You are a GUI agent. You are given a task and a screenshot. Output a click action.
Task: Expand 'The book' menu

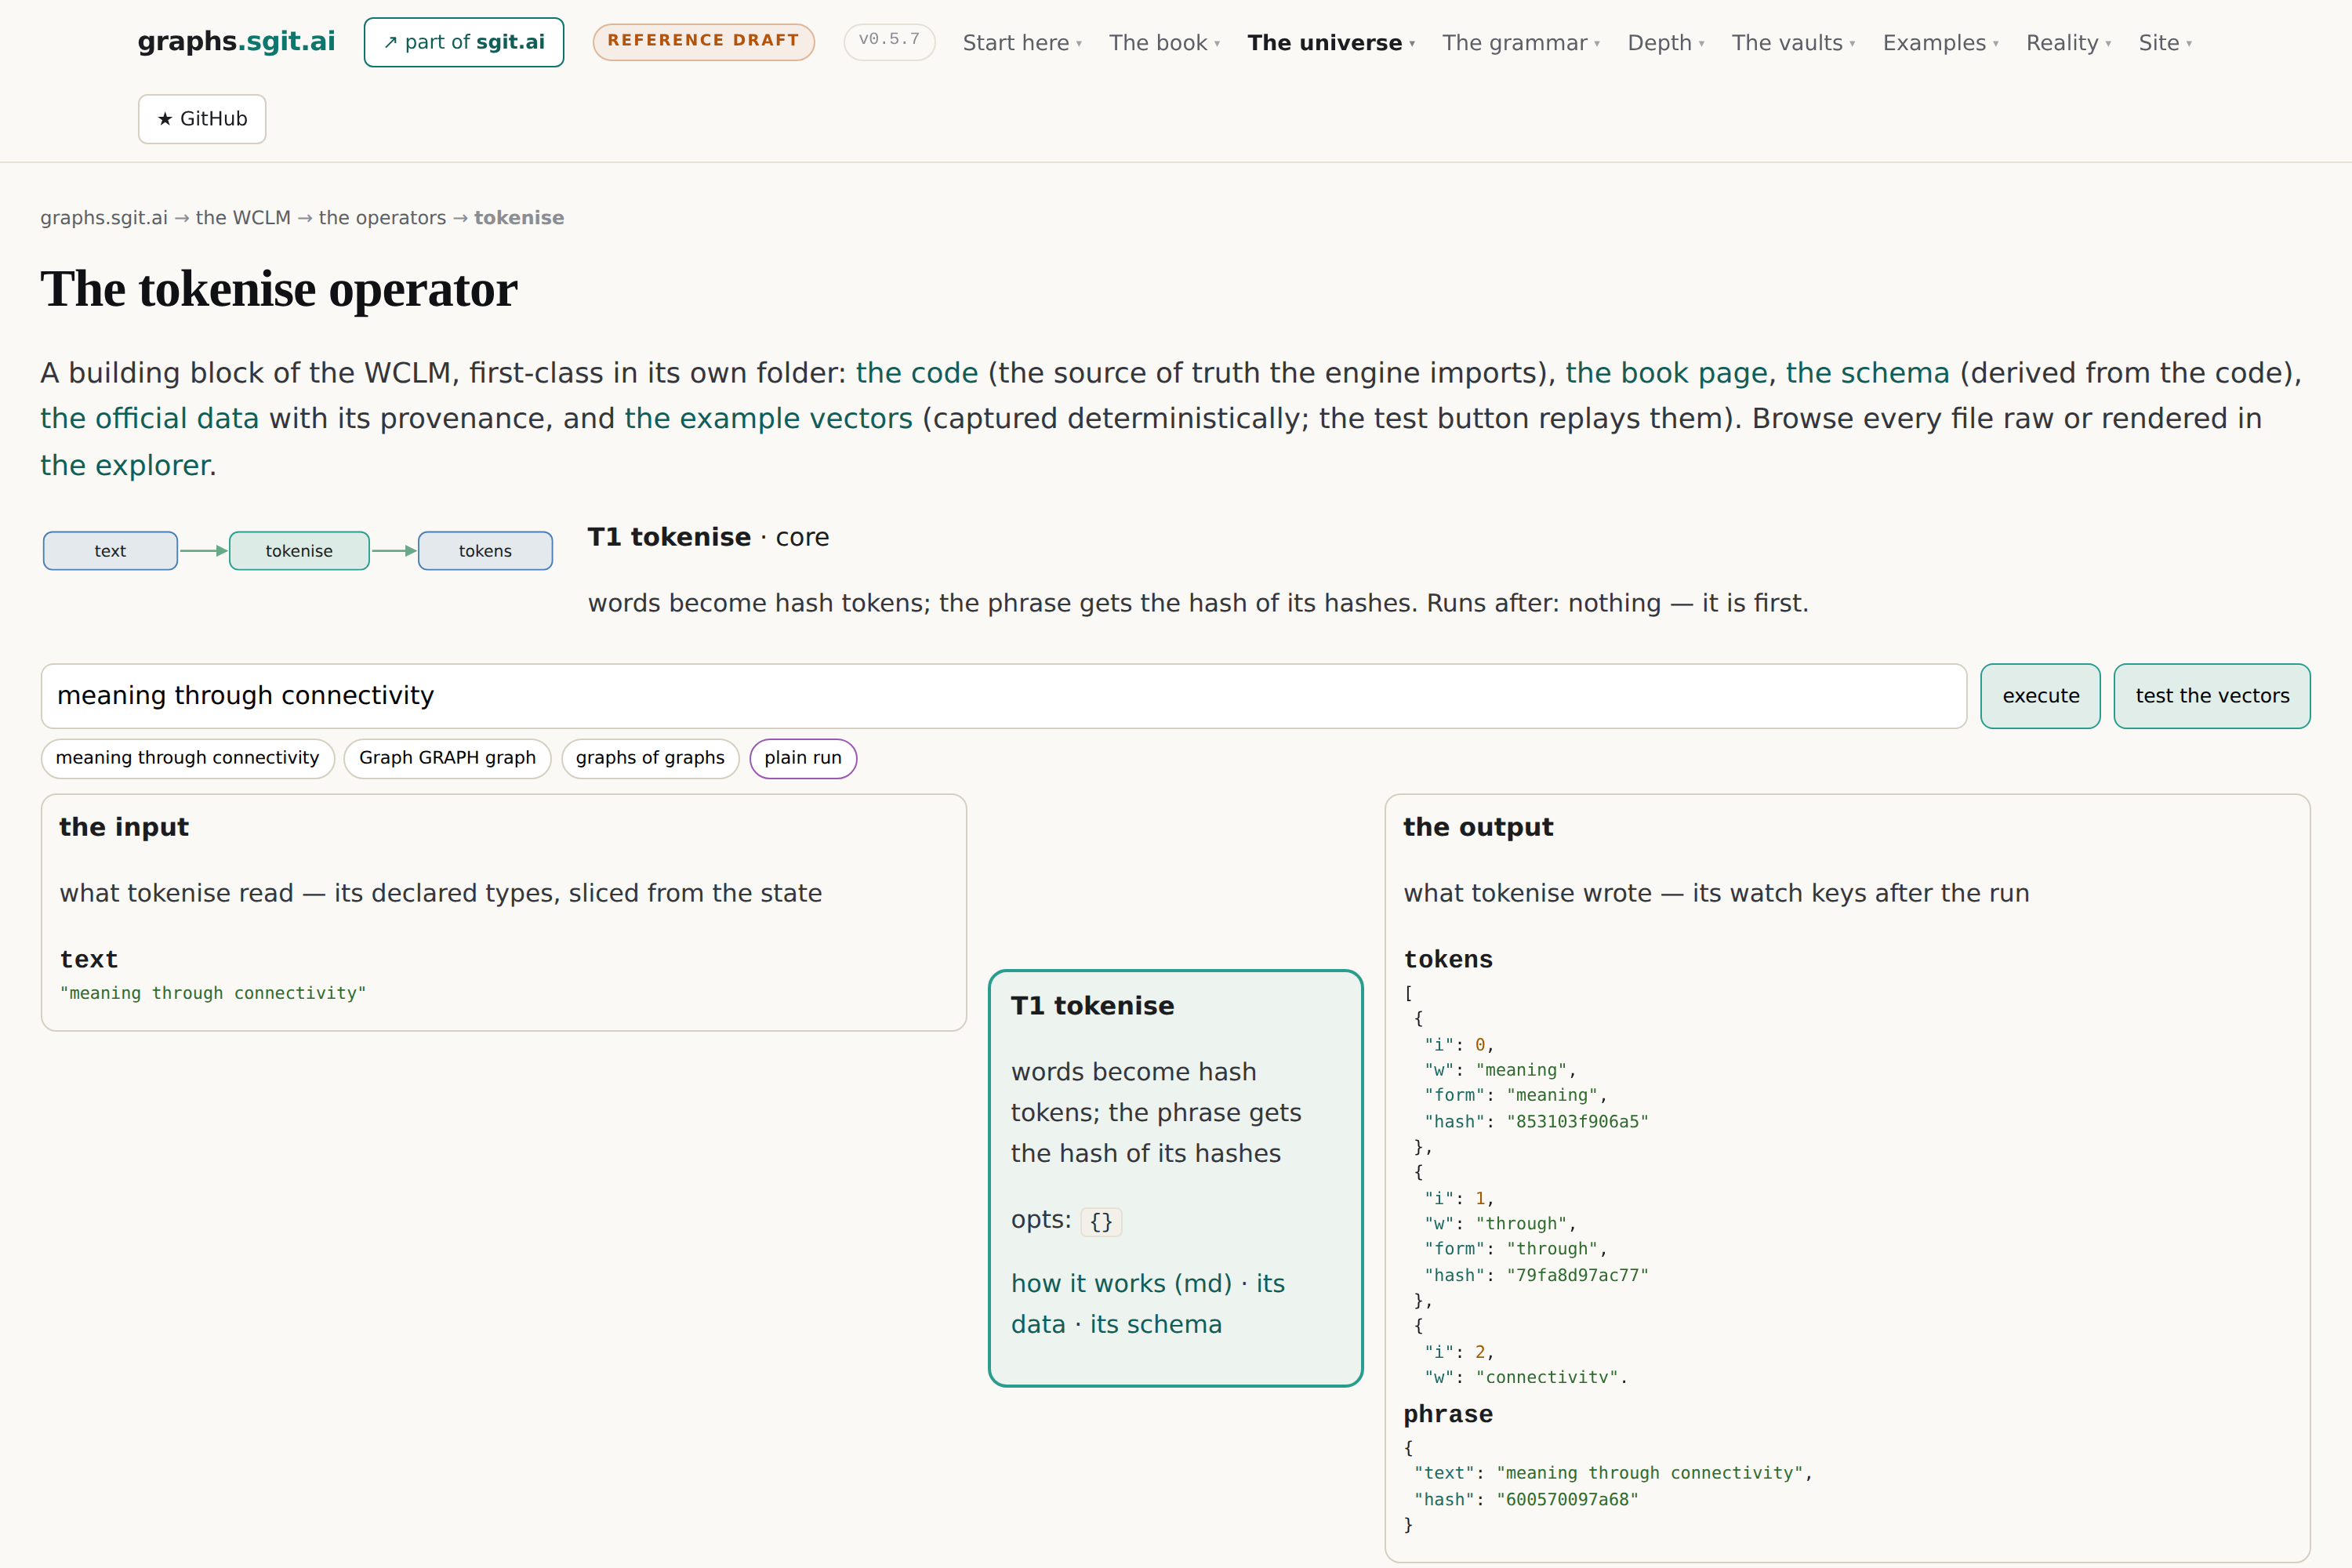1164,43
